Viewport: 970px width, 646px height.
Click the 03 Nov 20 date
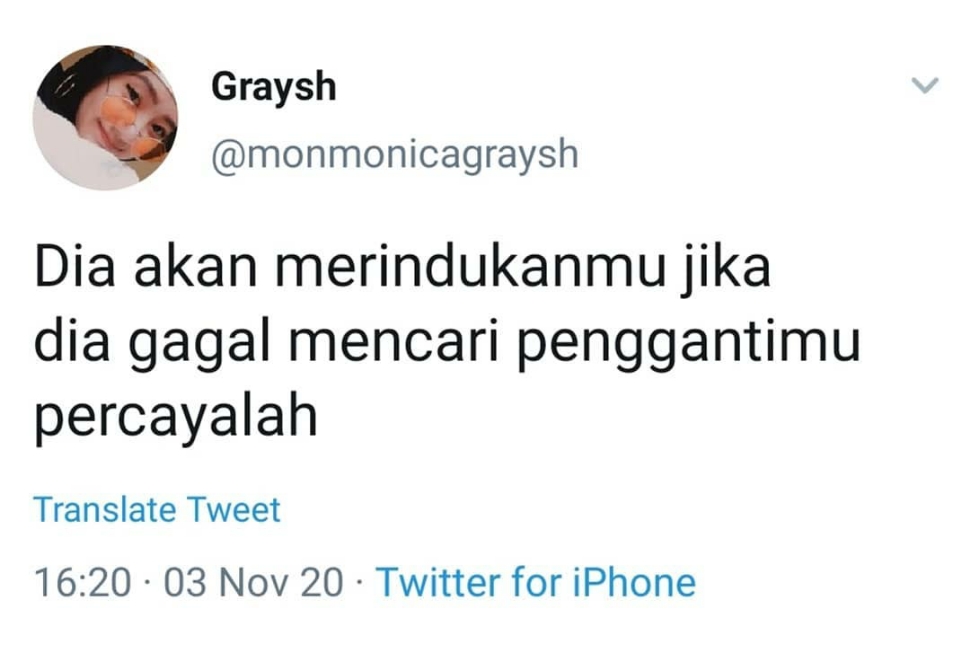(253, 583)
